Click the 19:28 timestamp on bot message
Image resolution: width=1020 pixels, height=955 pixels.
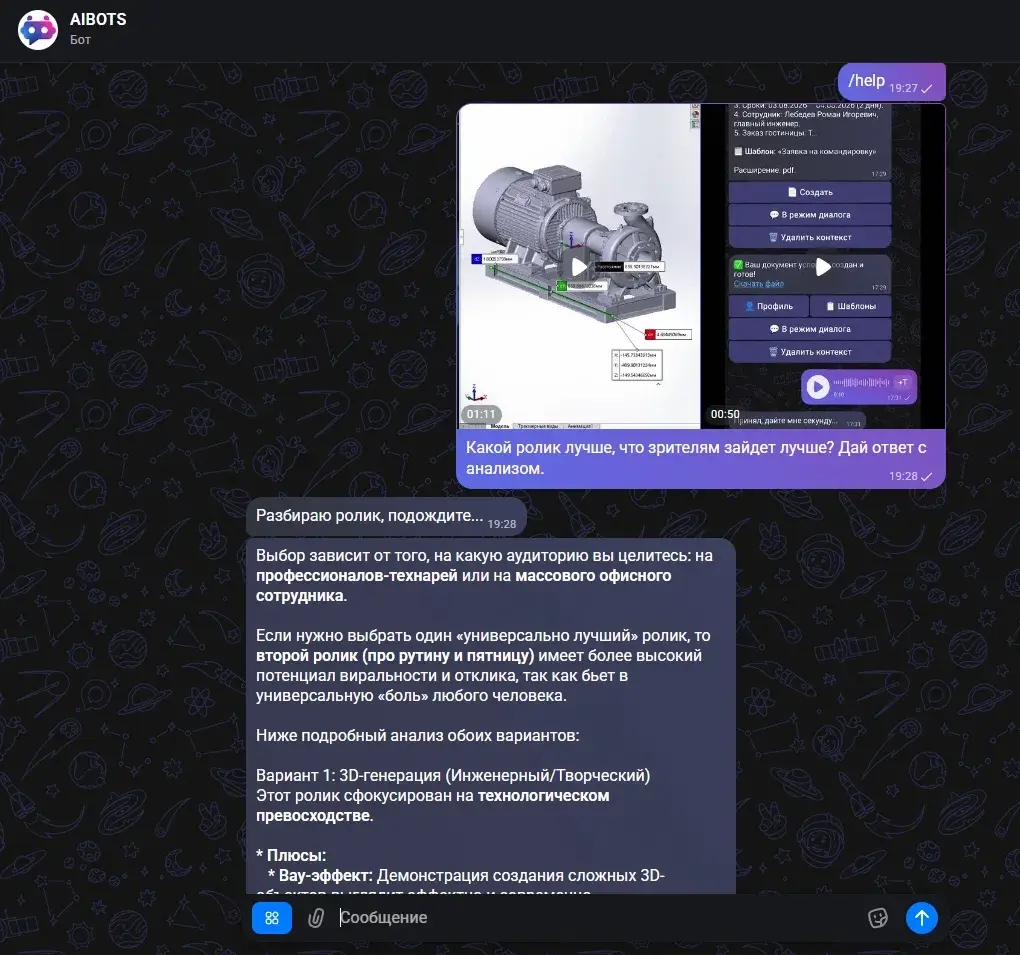[x=502, y=524]
